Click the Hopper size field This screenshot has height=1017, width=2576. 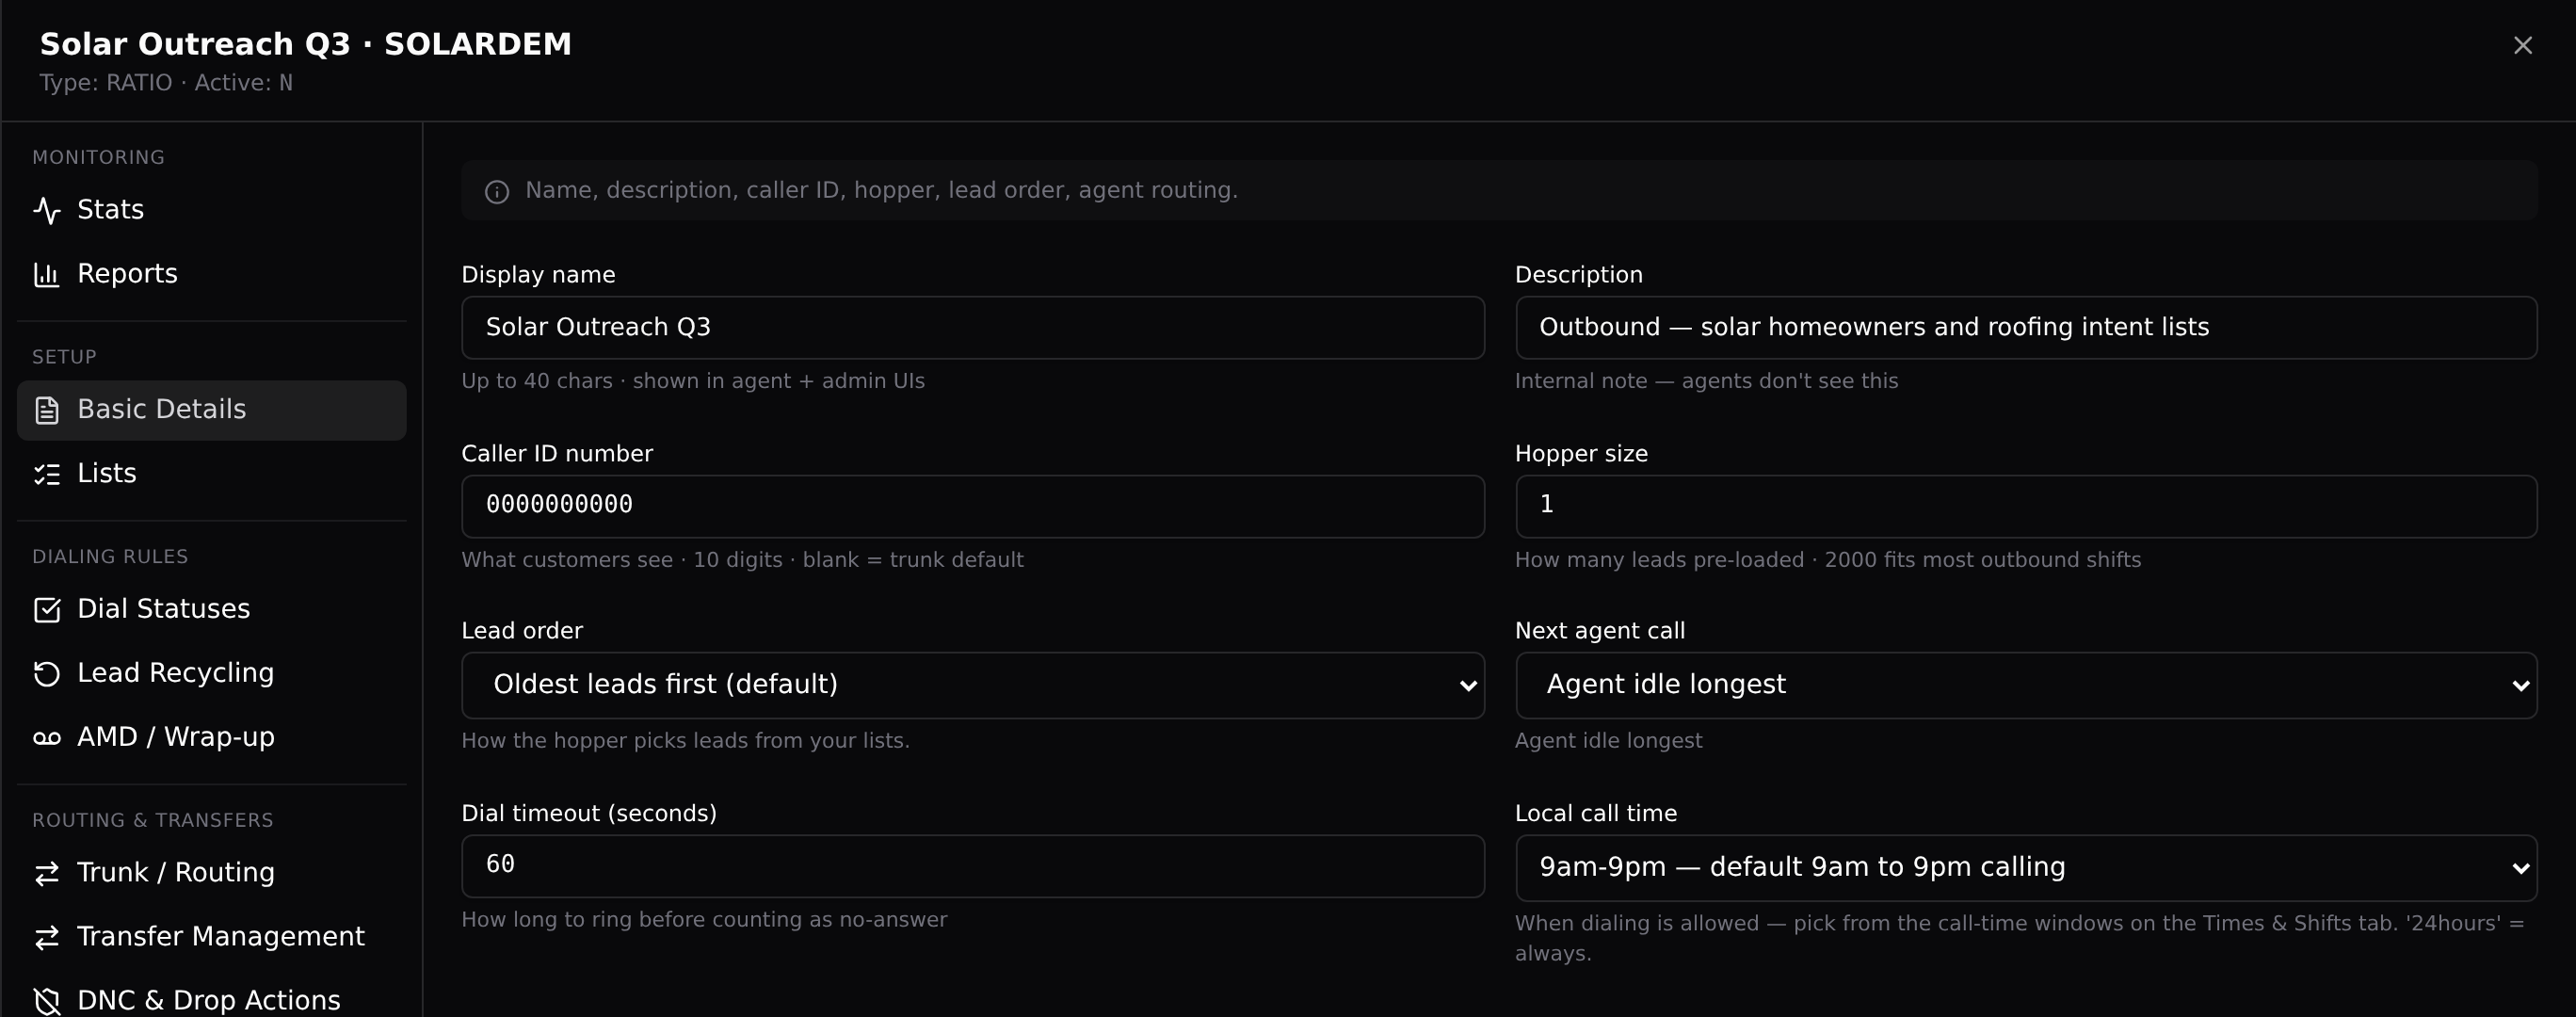2026,506
